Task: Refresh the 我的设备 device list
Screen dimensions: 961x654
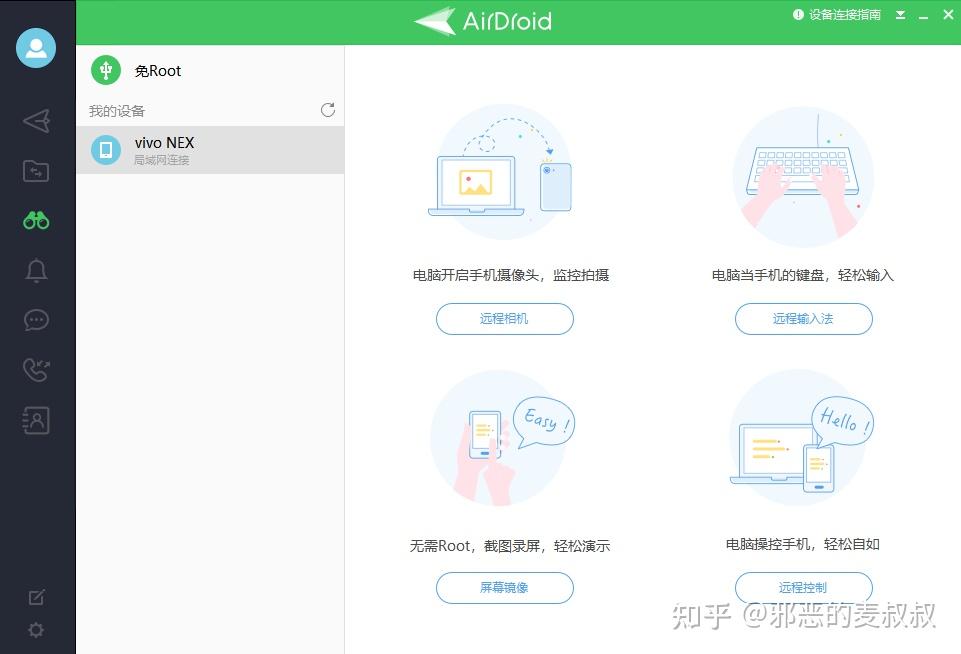Action: (x=328, y=110)
